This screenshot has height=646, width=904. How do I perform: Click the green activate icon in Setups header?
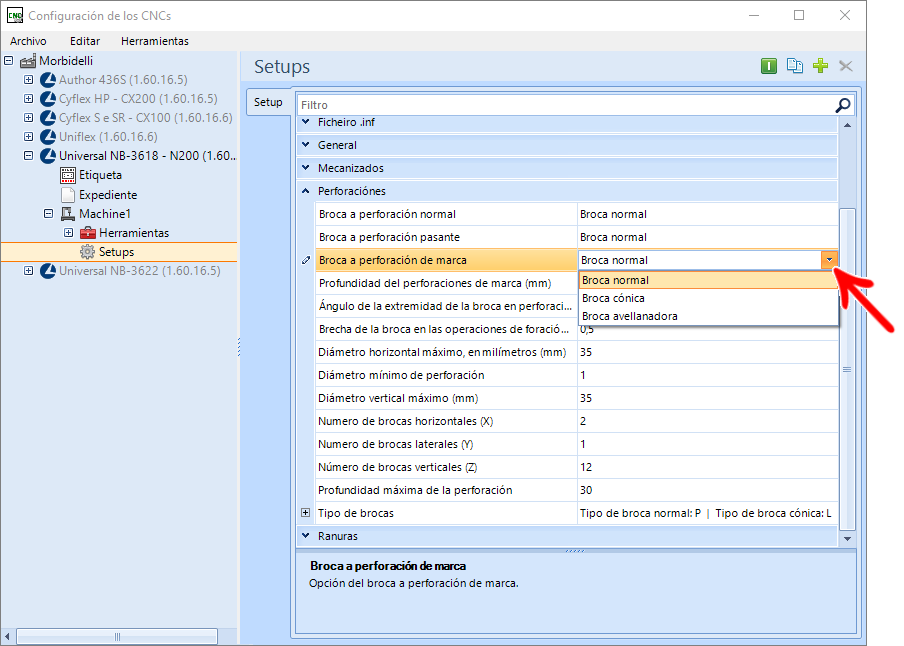[768, 66]
